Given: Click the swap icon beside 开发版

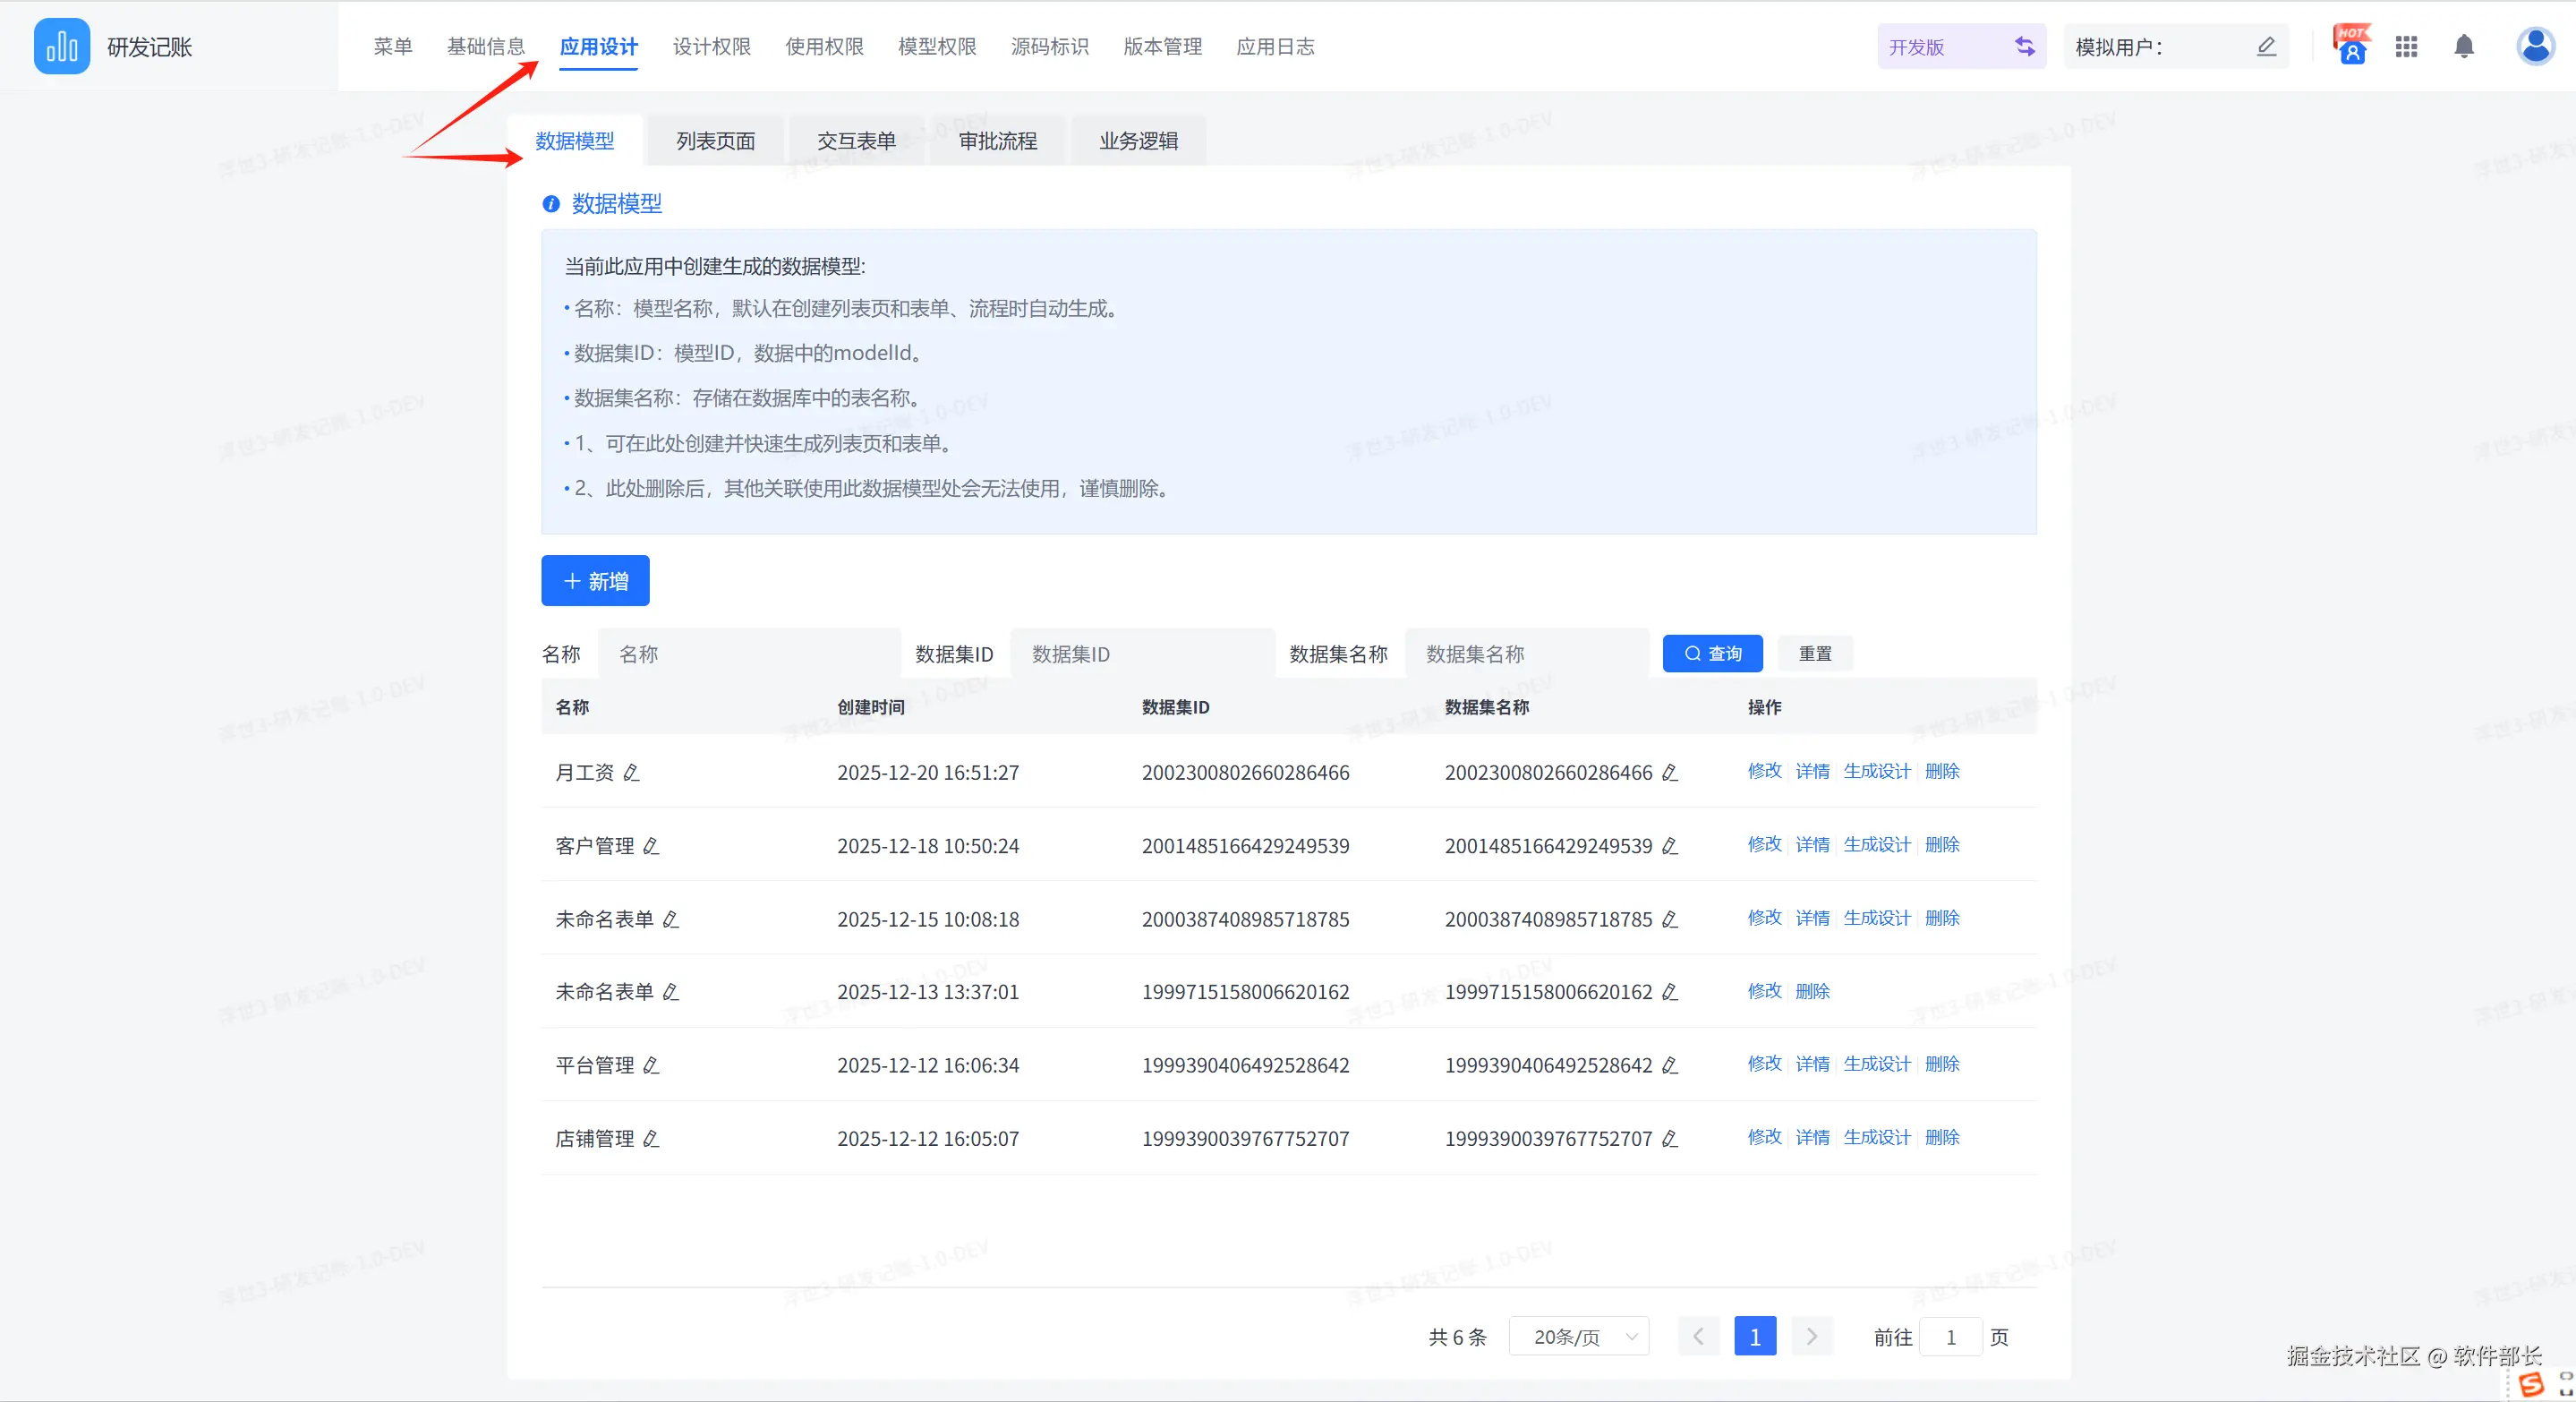Looking at the screenshot, I should tap(2024, 47).
